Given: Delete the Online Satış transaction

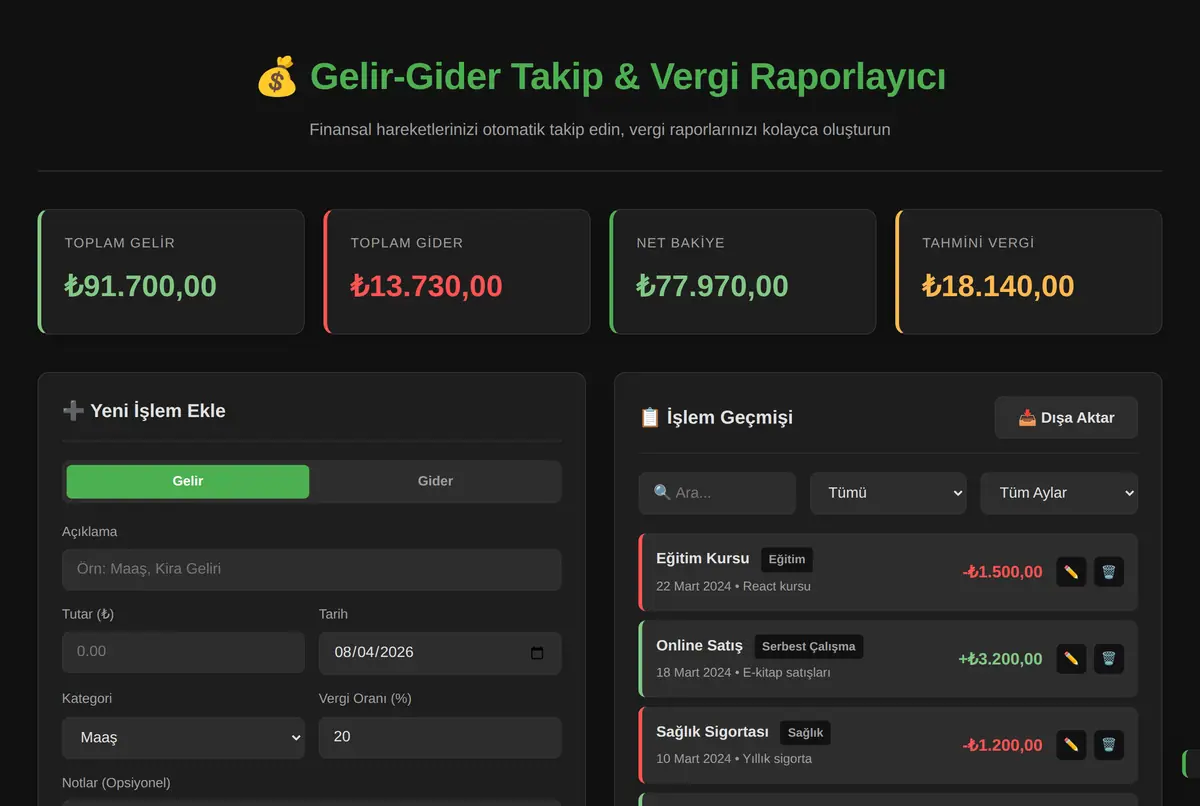Looking at the screenshot, I should [x=1109, y=659].
